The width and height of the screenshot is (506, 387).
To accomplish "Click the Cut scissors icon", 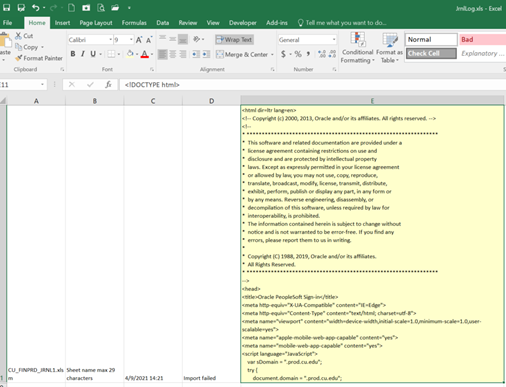I will coord(18,36).
